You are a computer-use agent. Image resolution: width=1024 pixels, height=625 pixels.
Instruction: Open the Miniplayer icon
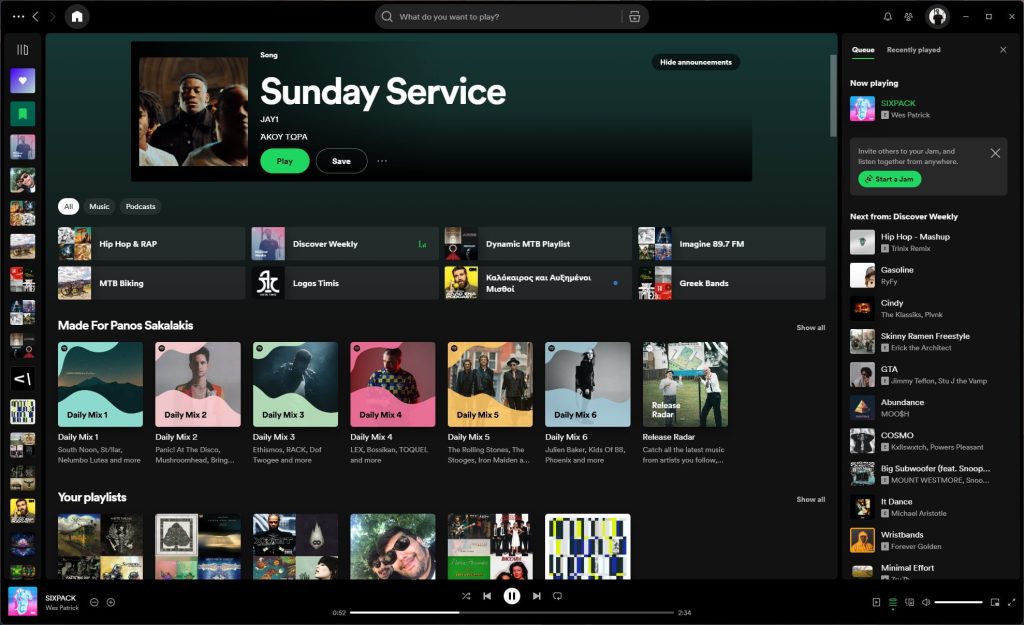click(x=995, y=602)
